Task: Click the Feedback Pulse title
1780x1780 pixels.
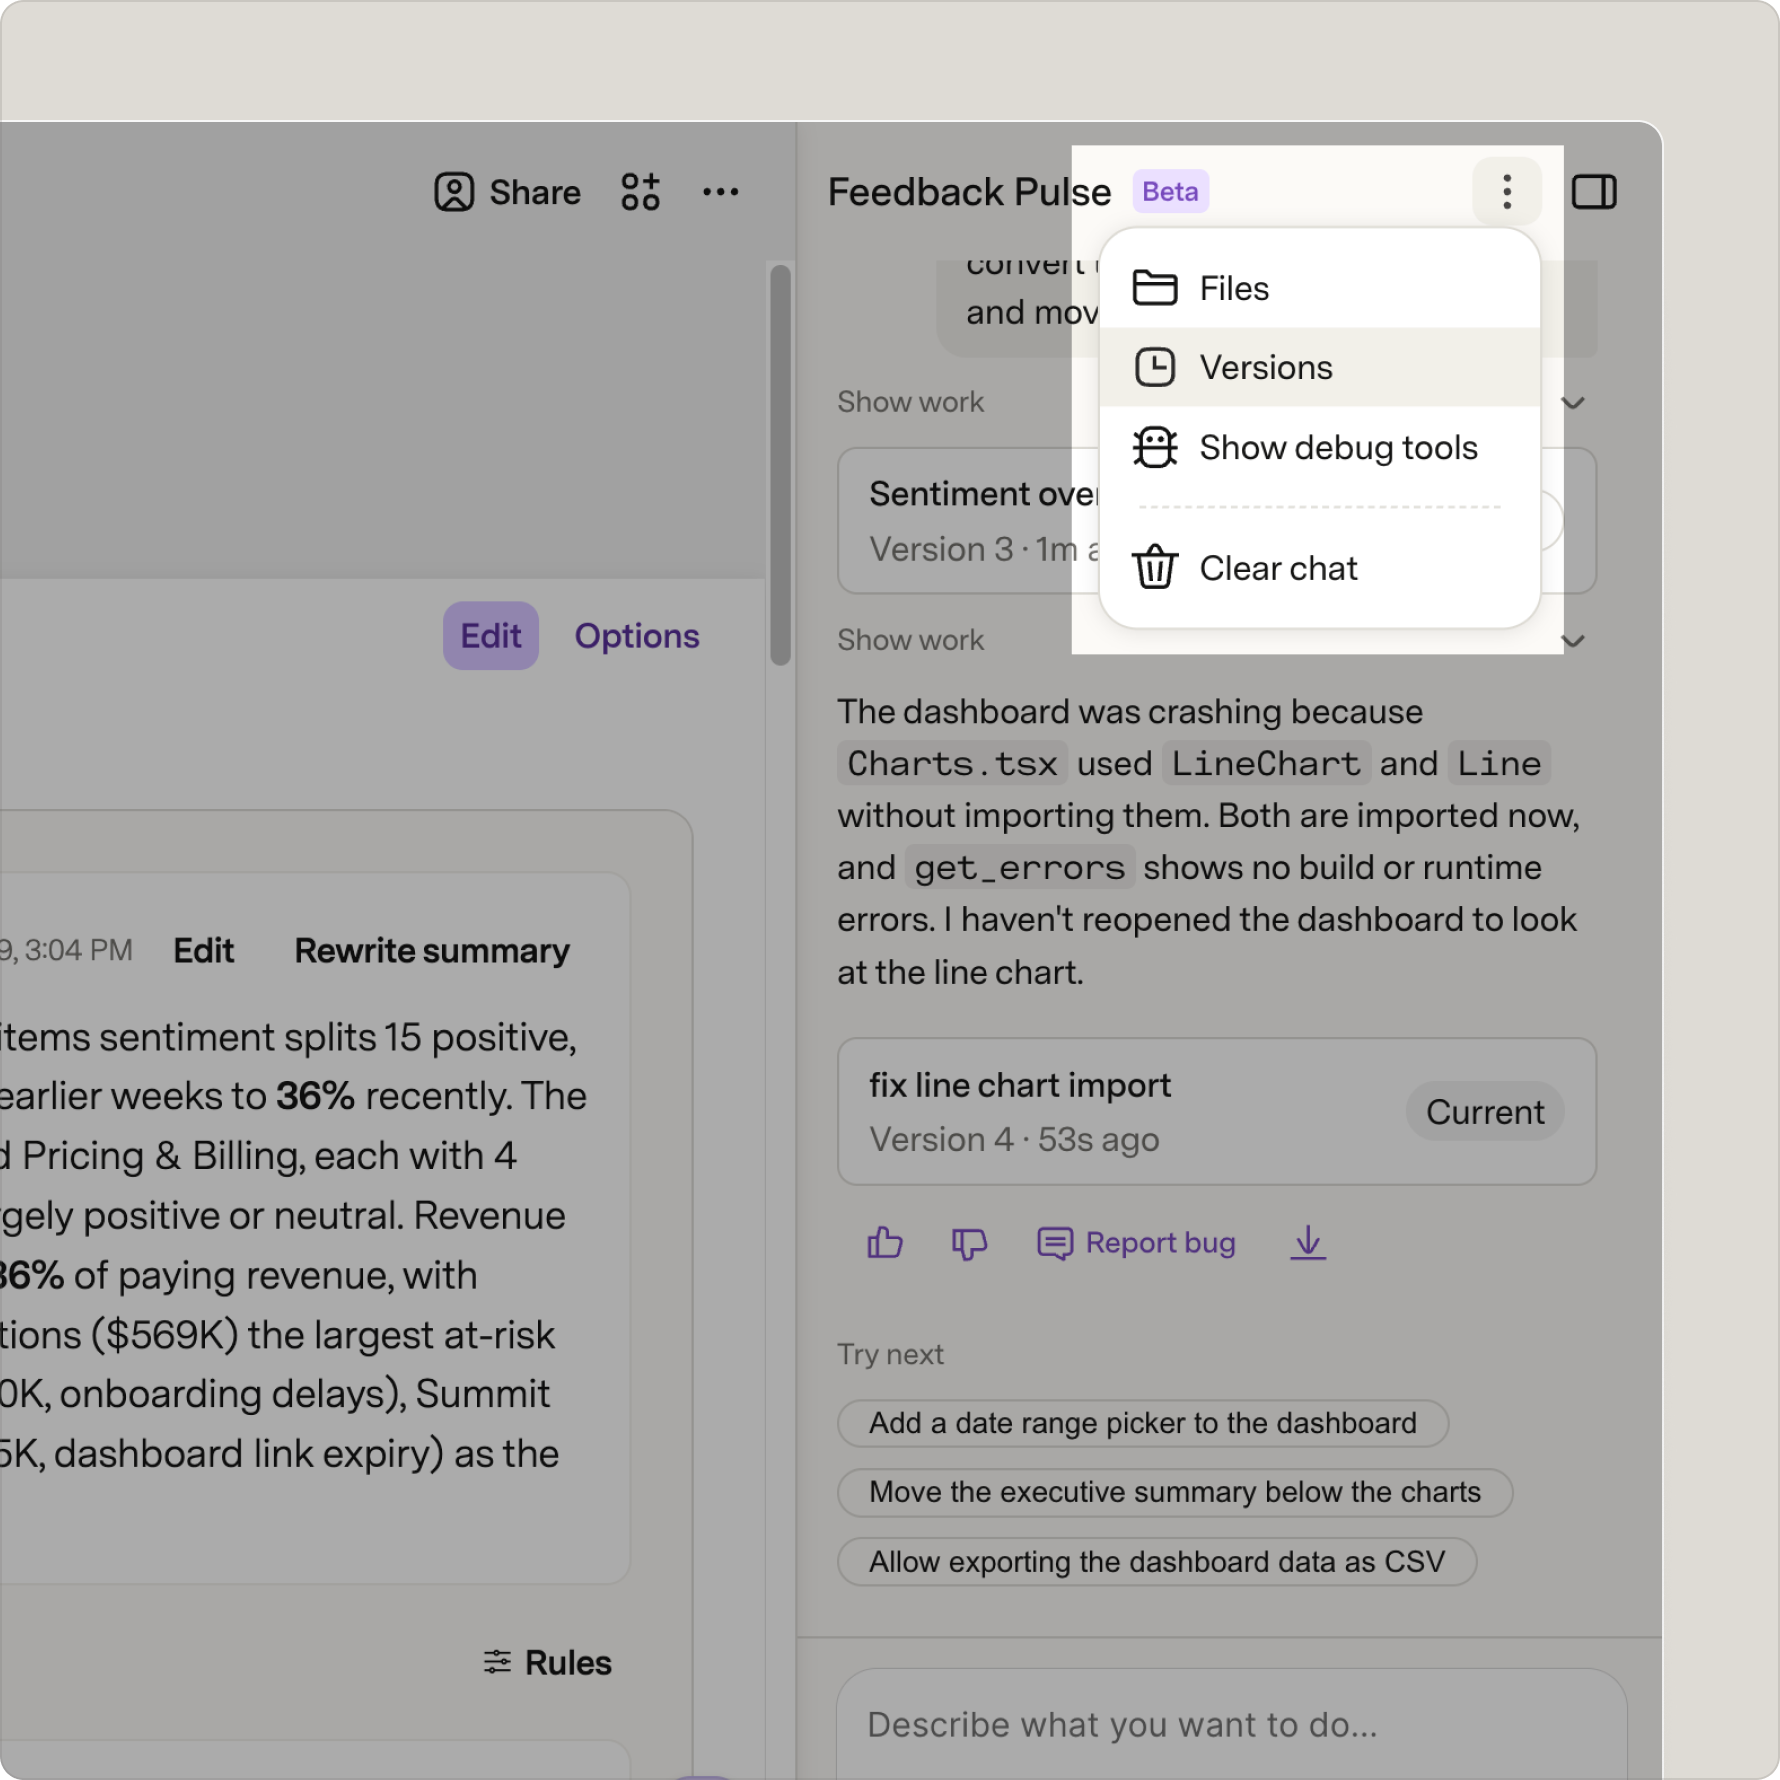Action: click(969, 191)
